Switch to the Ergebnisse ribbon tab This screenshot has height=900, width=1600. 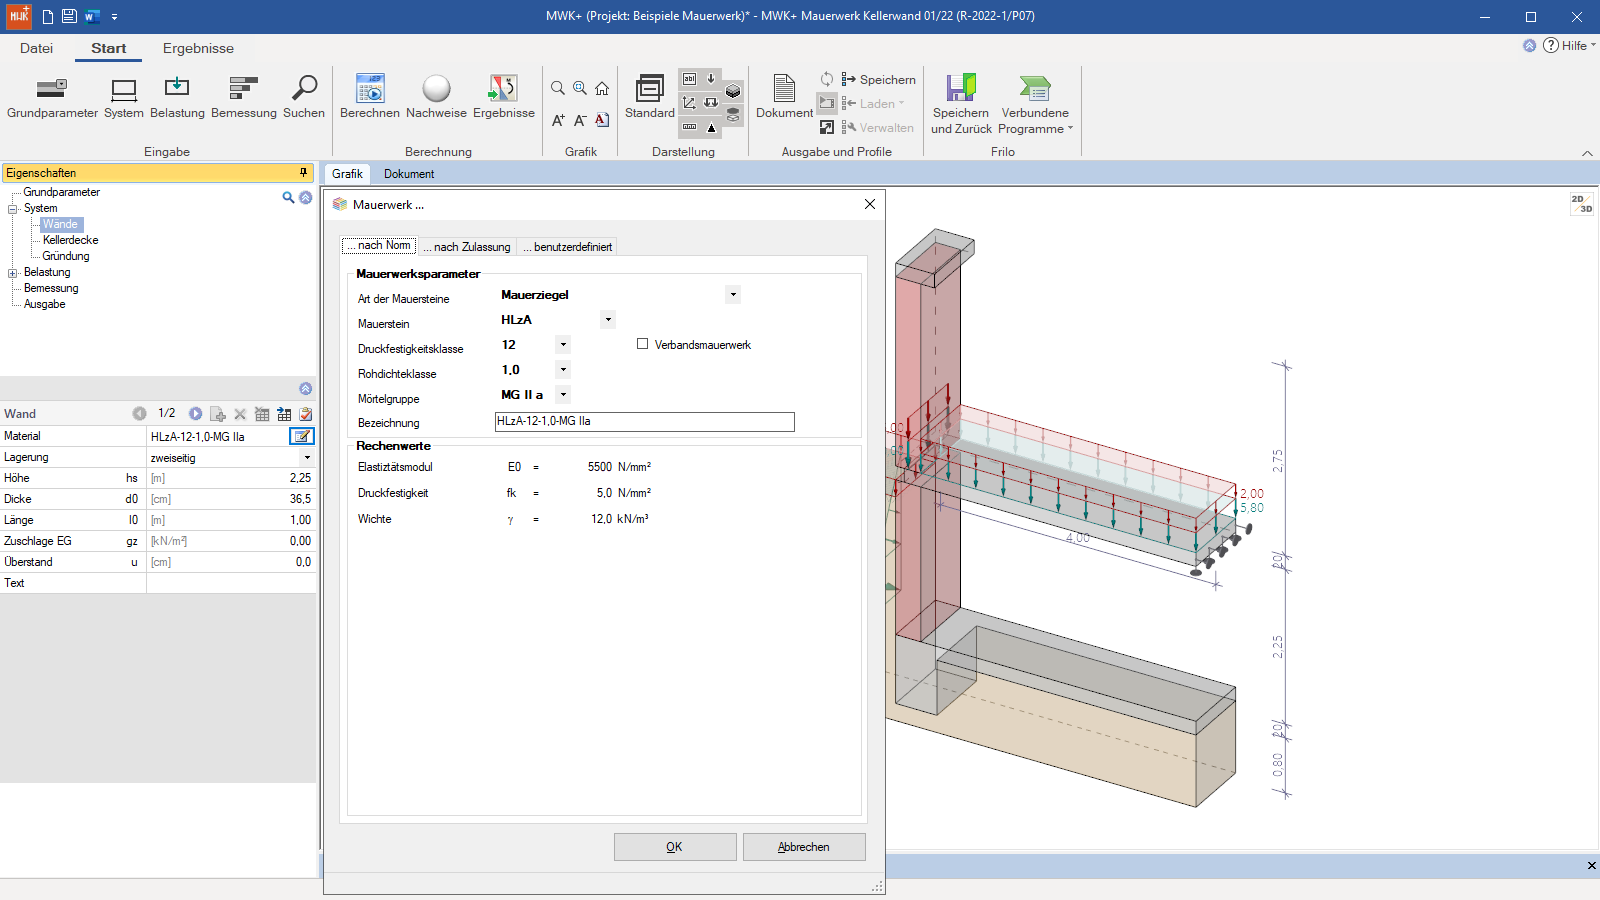198,48
